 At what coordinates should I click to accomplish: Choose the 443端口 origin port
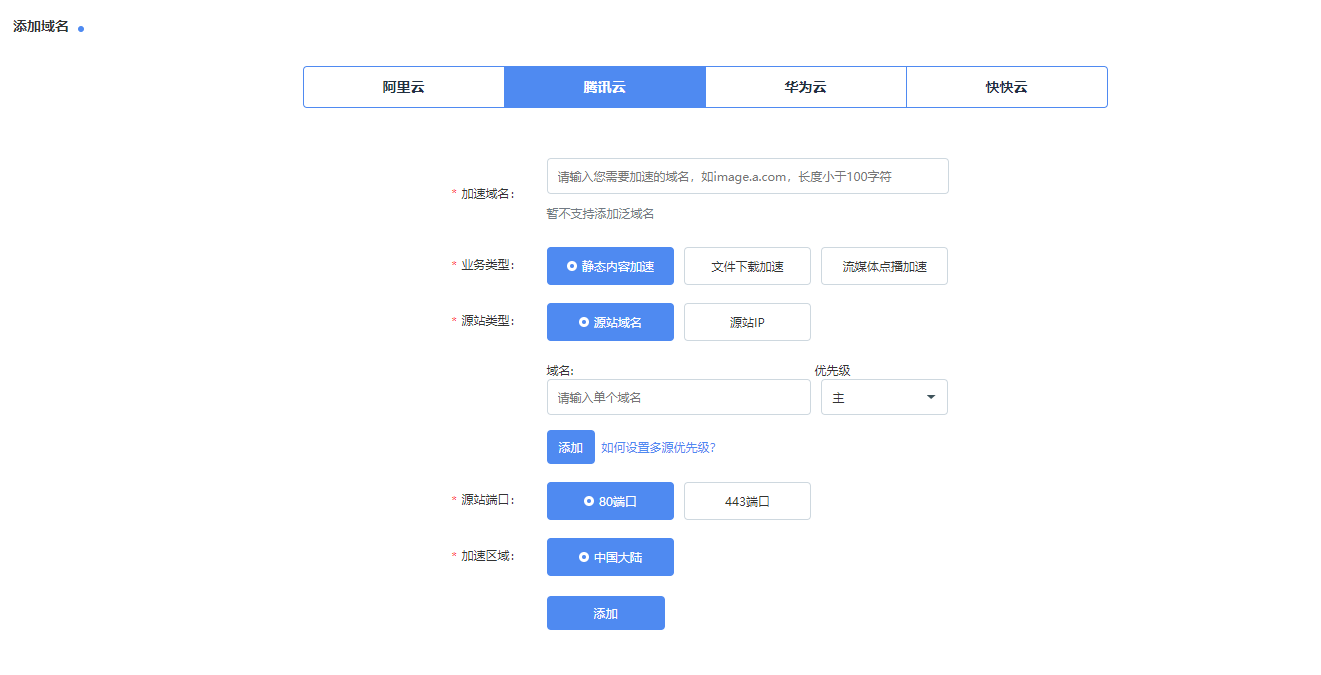pos(747,501)
